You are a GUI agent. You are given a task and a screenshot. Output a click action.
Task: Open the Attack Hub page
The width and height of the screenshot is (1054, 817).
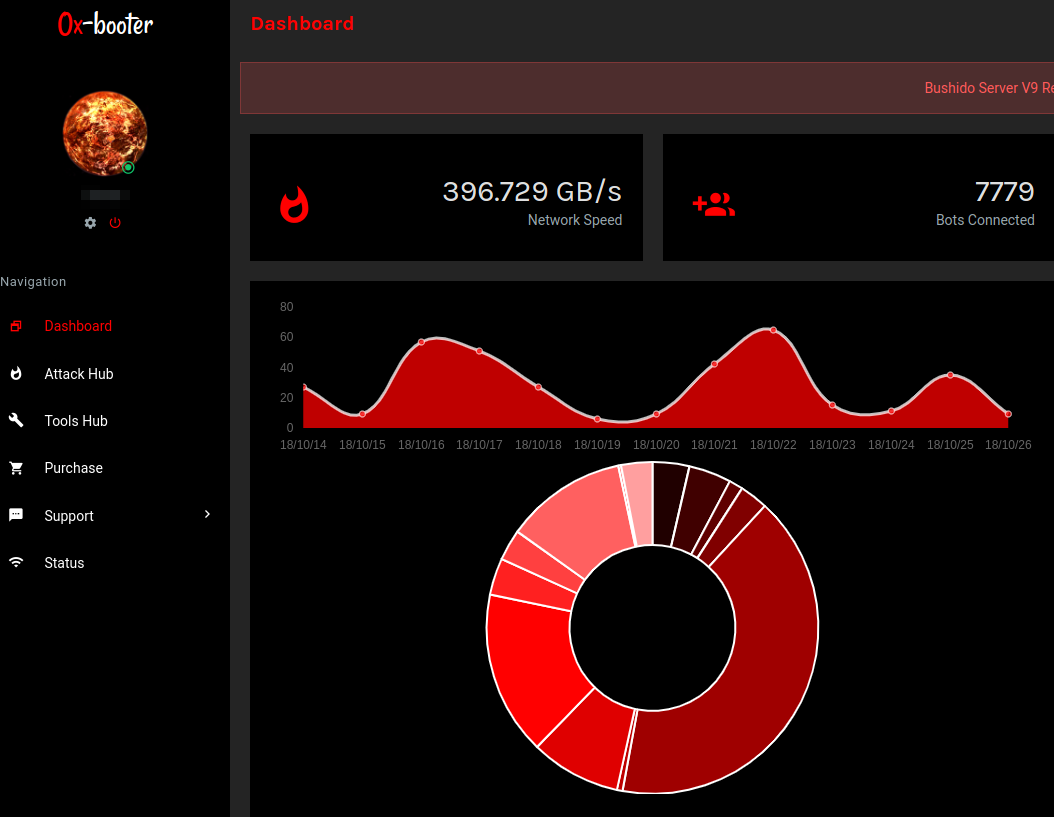tap(79, 374)
